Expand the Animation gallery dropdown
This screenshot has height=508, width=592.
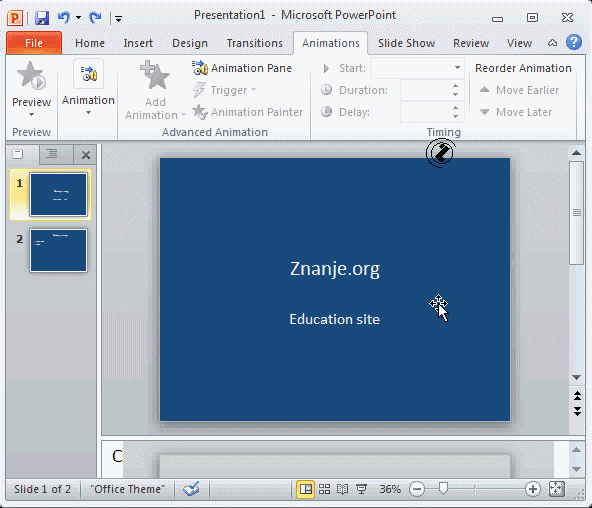88,112
